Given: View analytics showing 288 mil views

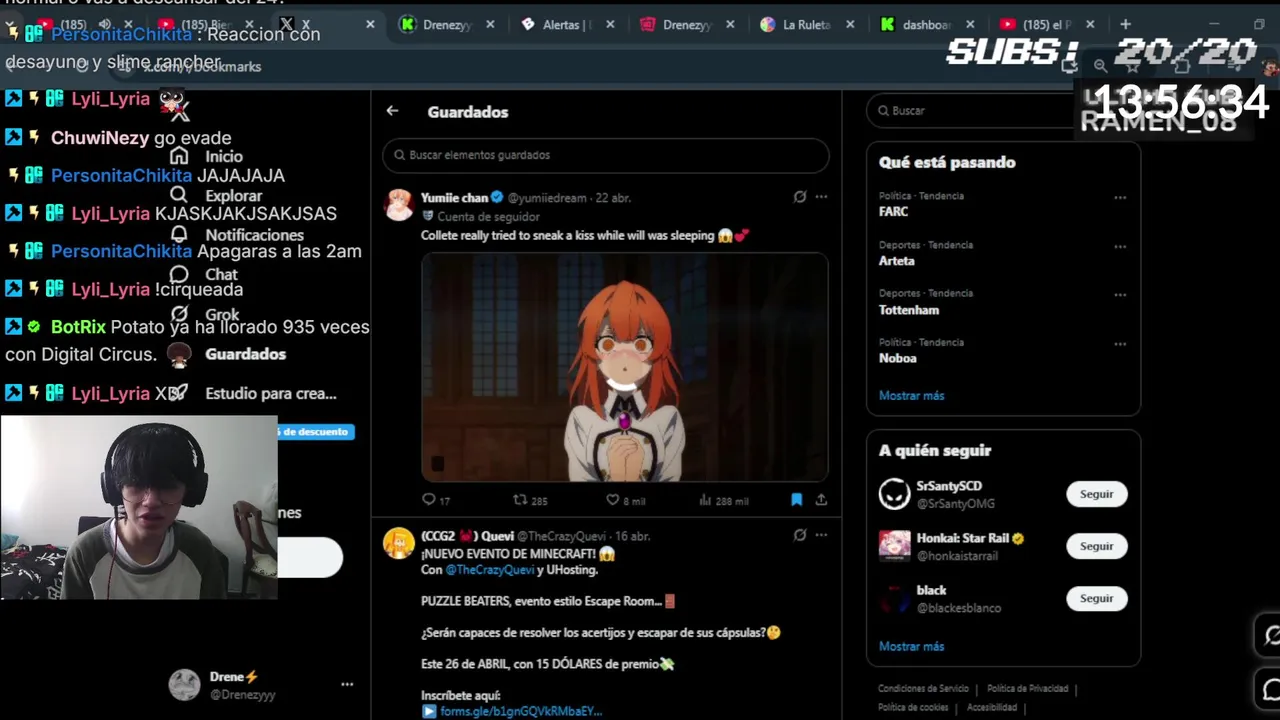Looking at the screenshot, I should [723, 500].
